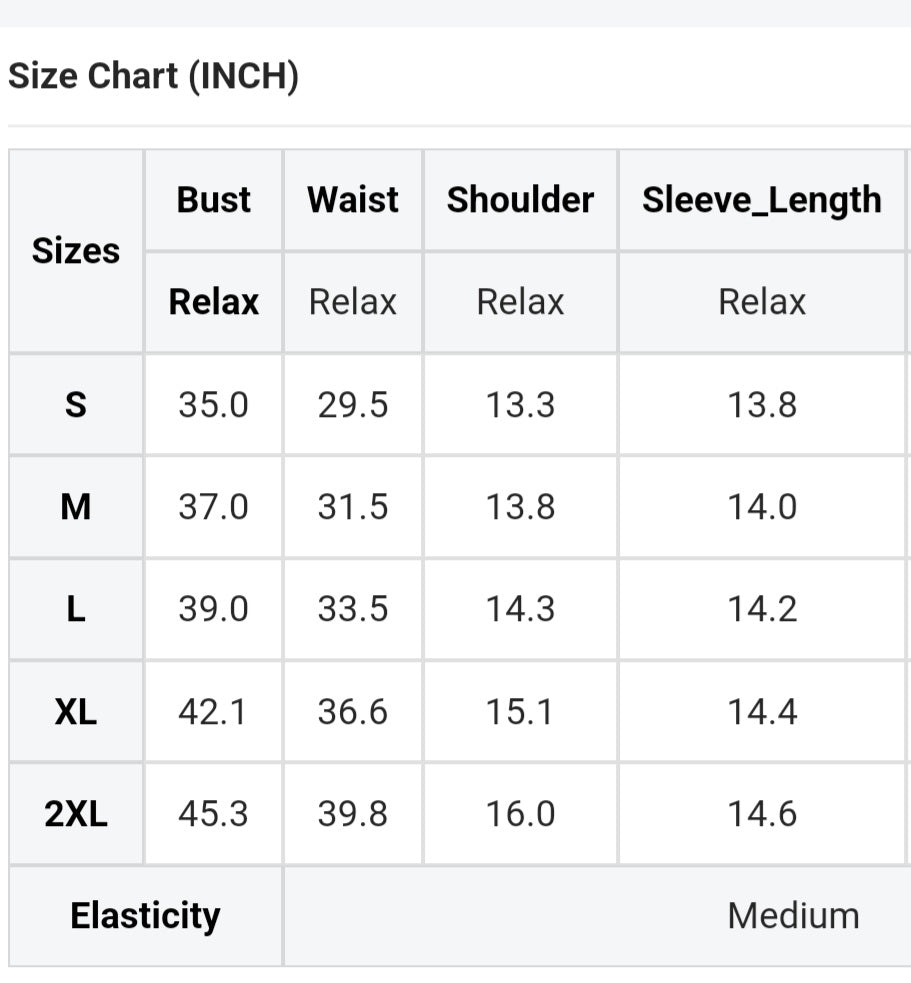Click the S size row label
This screenshot has height=983, width=911.
point(76,405)
